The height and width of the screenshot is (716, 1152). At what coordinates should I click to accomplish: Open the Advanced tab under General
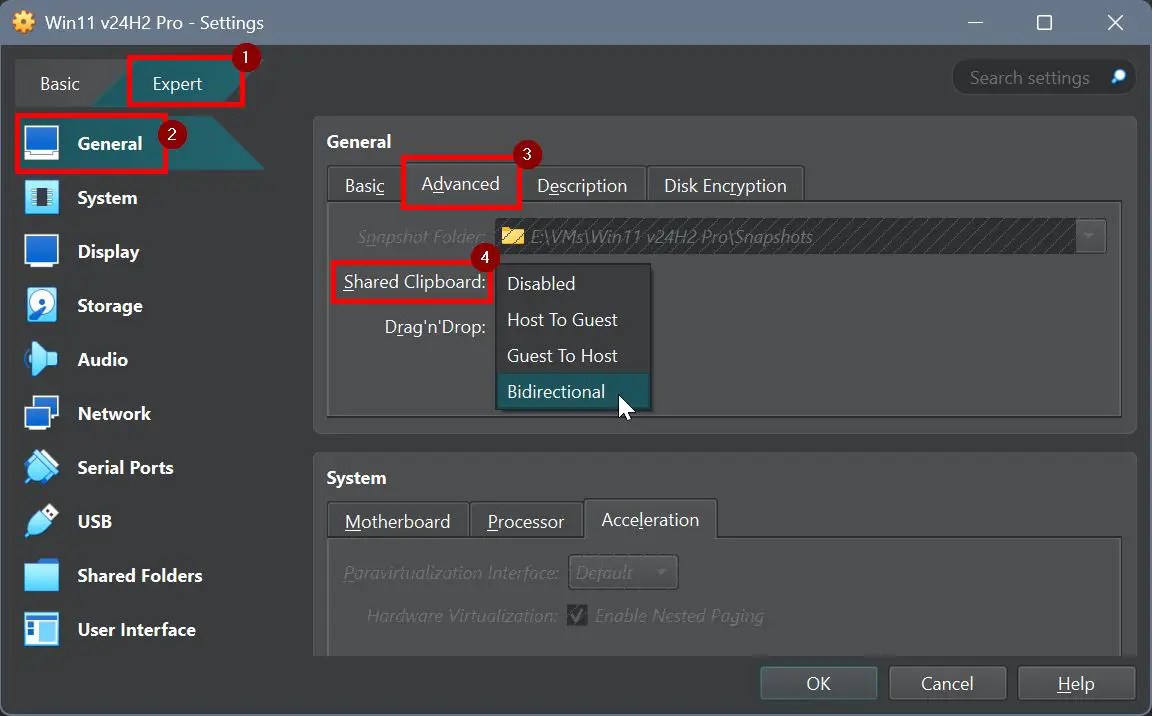coord(461,184)
